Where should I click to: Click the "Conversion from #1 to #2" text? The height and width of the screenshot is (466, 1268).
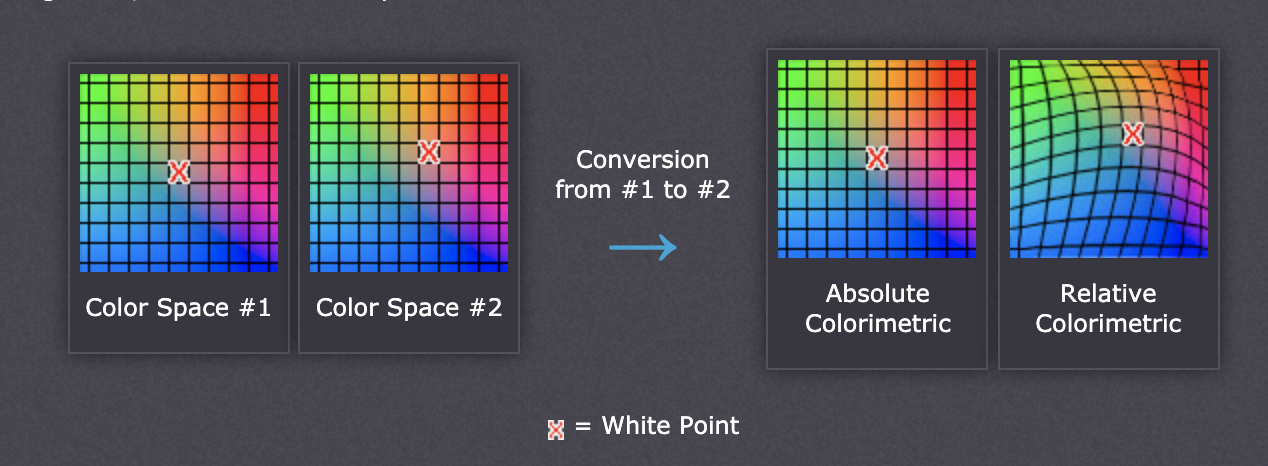pos(643,174)
